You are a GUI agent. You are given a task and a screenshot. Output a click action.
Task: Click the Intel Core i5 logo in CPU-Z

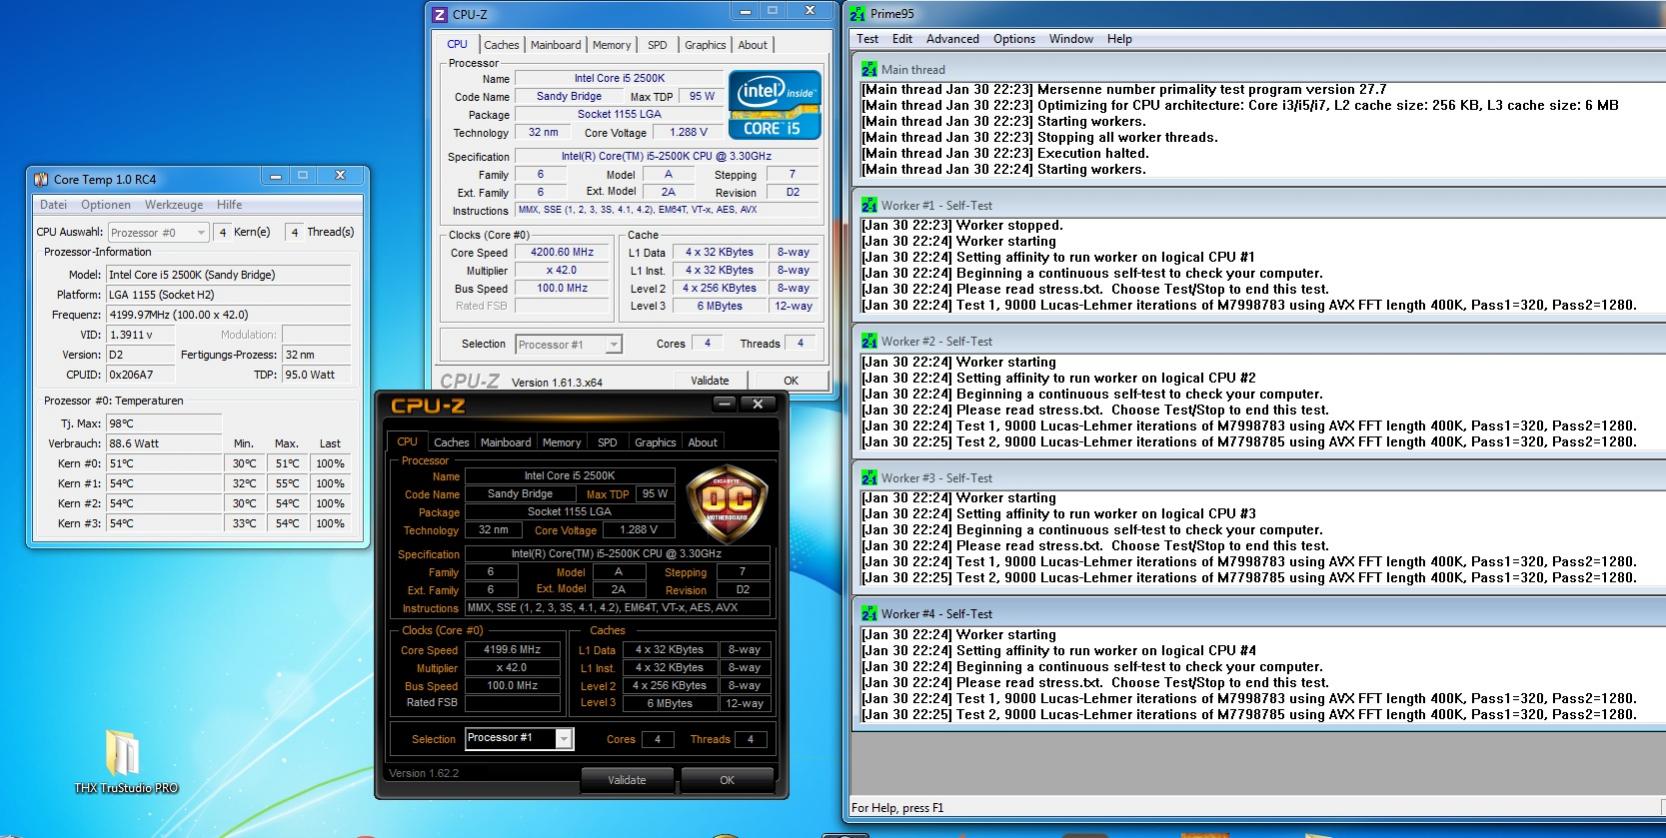point(775,104)
